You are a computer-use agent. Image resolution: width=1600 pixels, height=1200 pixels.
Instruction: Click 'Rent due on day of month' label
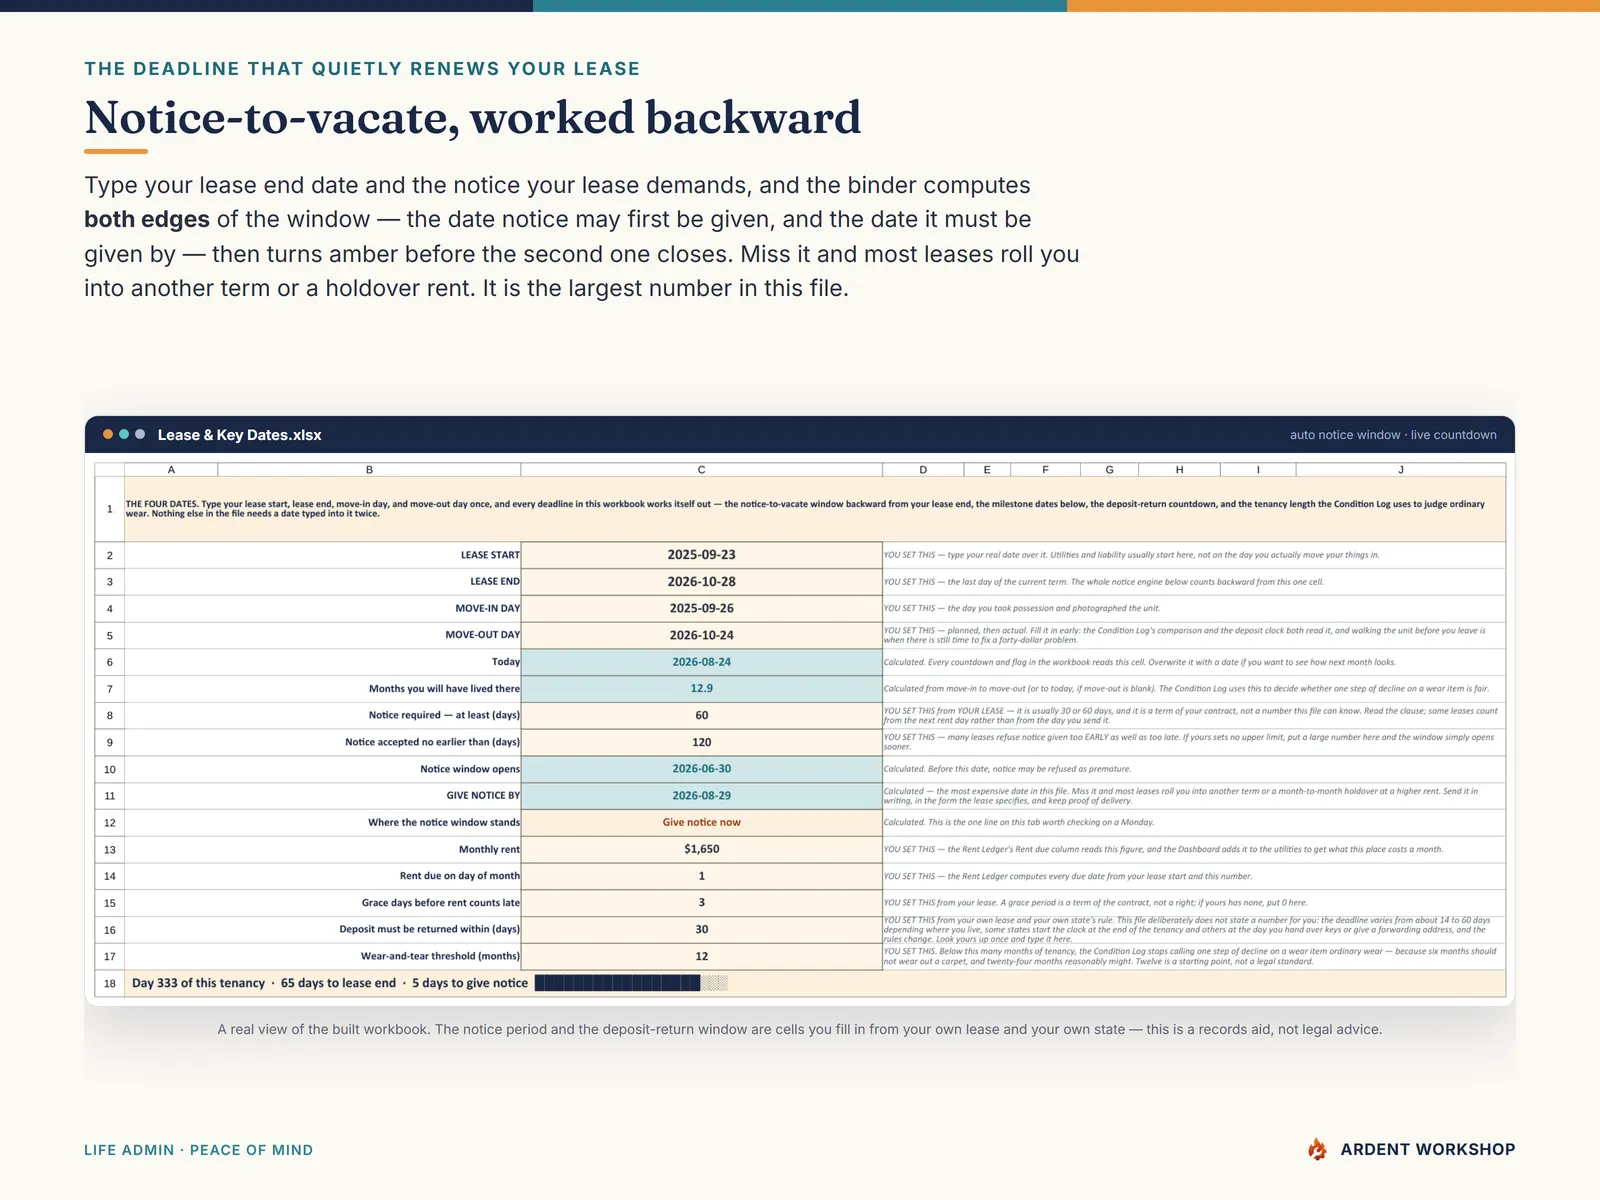[x=460, y=876]
